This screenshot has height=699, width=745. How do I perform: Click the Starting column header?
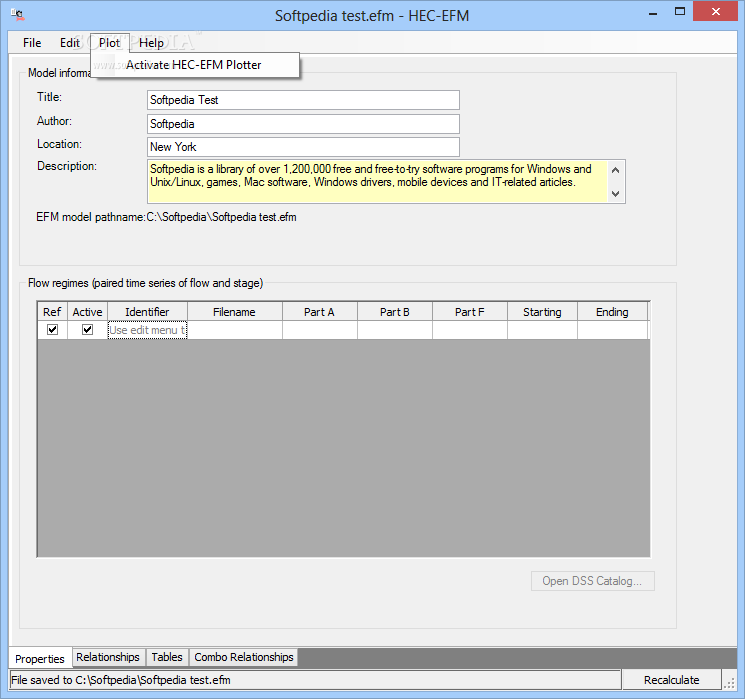[x=543, y=312]
